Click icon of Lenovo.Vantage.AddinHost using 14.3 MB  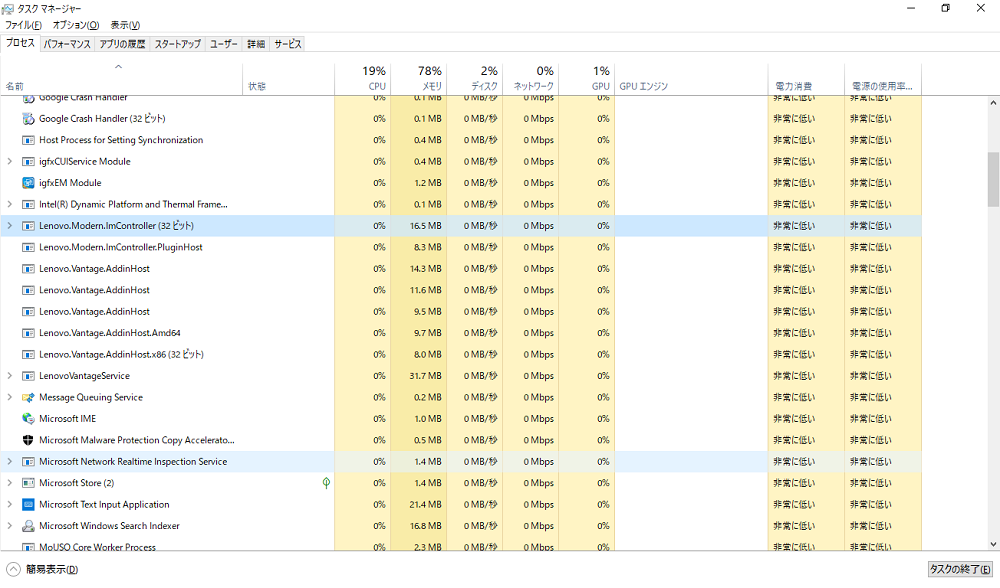[28, 269]
